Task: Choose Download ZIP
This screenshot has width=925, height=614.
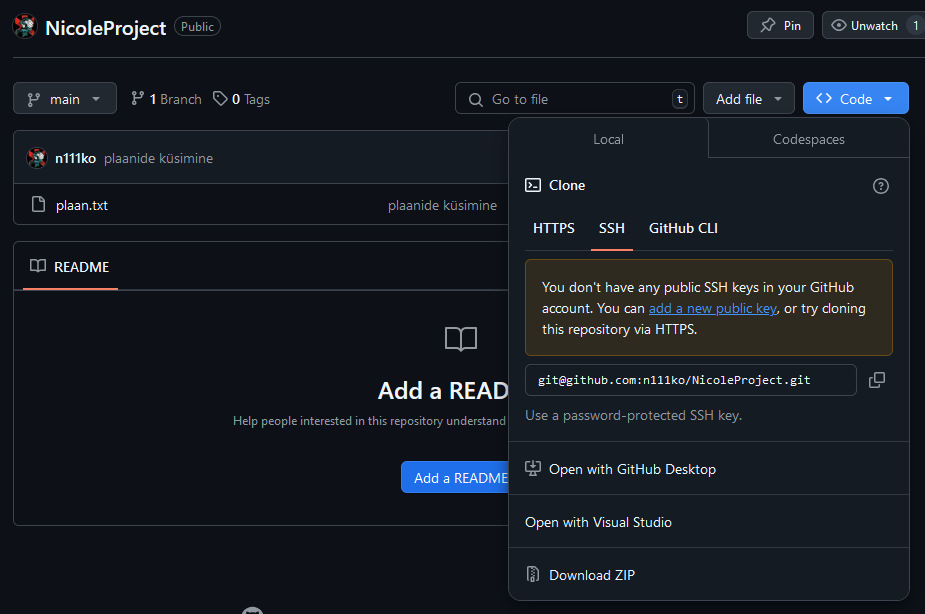Action: [x=708, y=575]
